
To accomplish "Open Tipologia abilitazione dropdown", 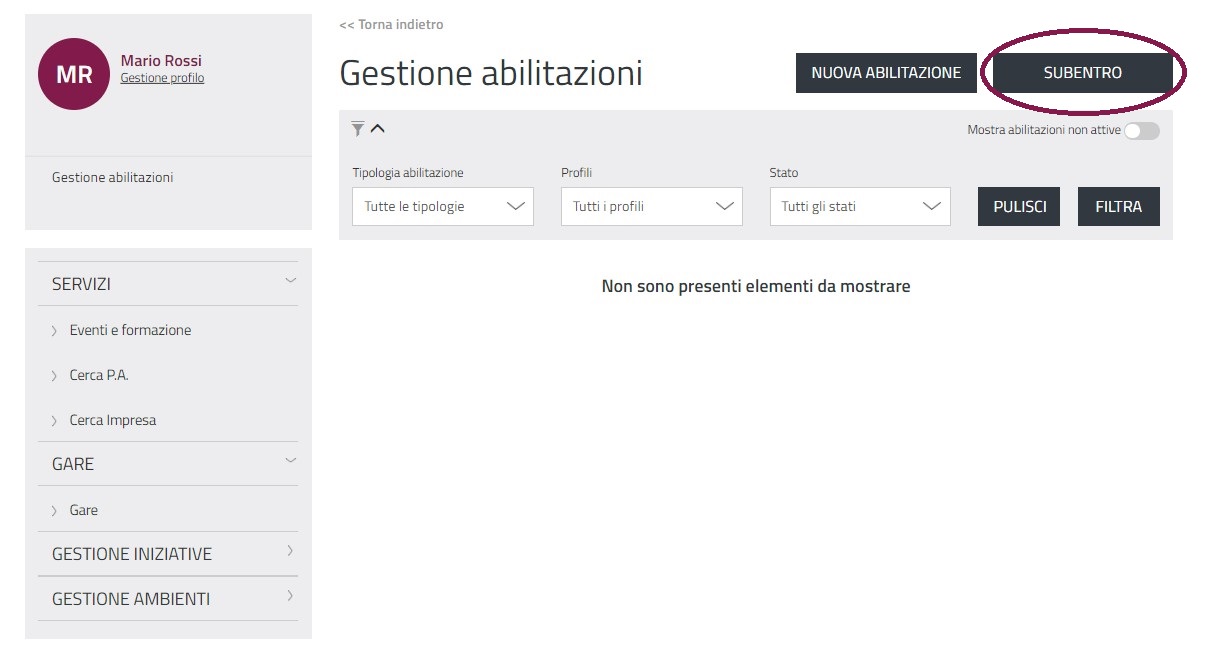I will [x=442, y=207].
